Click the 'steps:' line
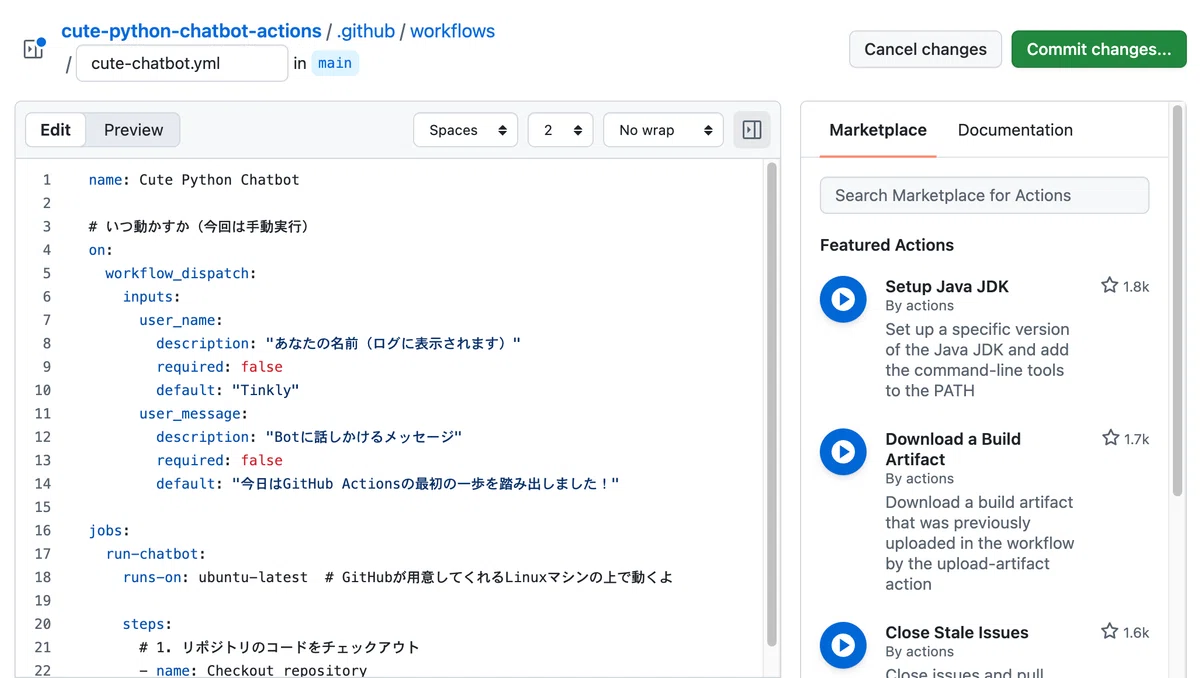Screen dimensions: 1200x678 pos(147,623)
